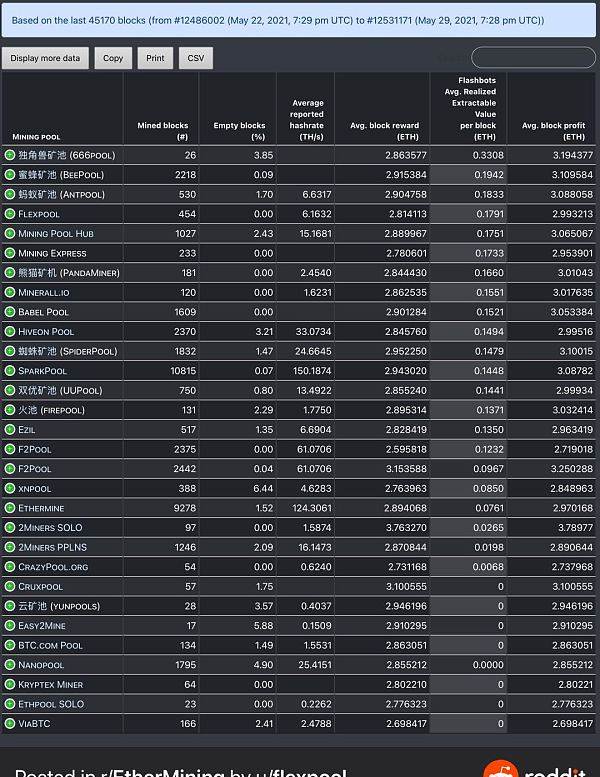The image size is (600, 777).
Task: Click plus icon beside UUPool
Action: coord(10,390)
